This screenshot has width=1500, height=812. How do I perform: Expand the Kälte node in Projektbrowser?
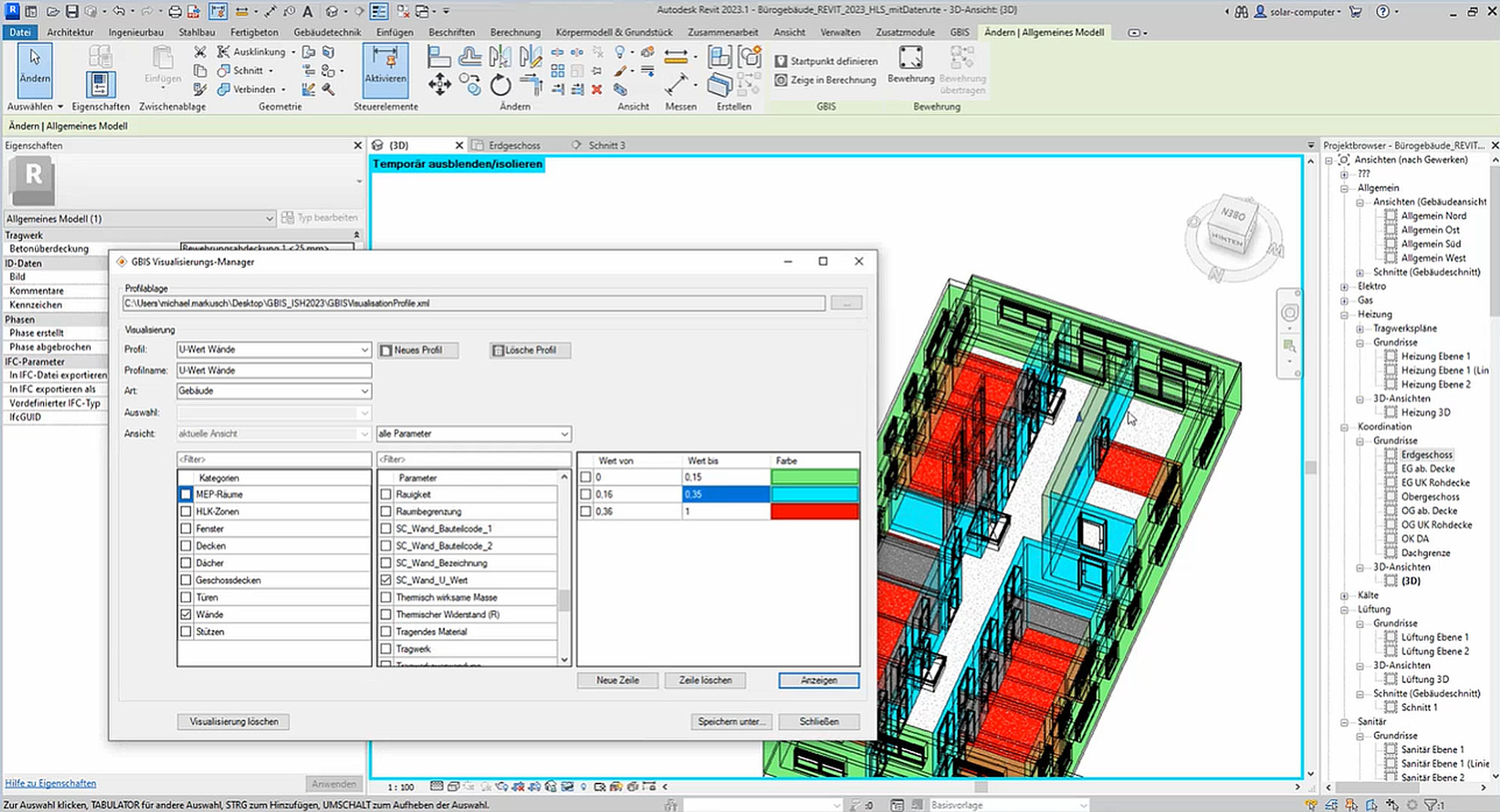[x=1346, y=595]
